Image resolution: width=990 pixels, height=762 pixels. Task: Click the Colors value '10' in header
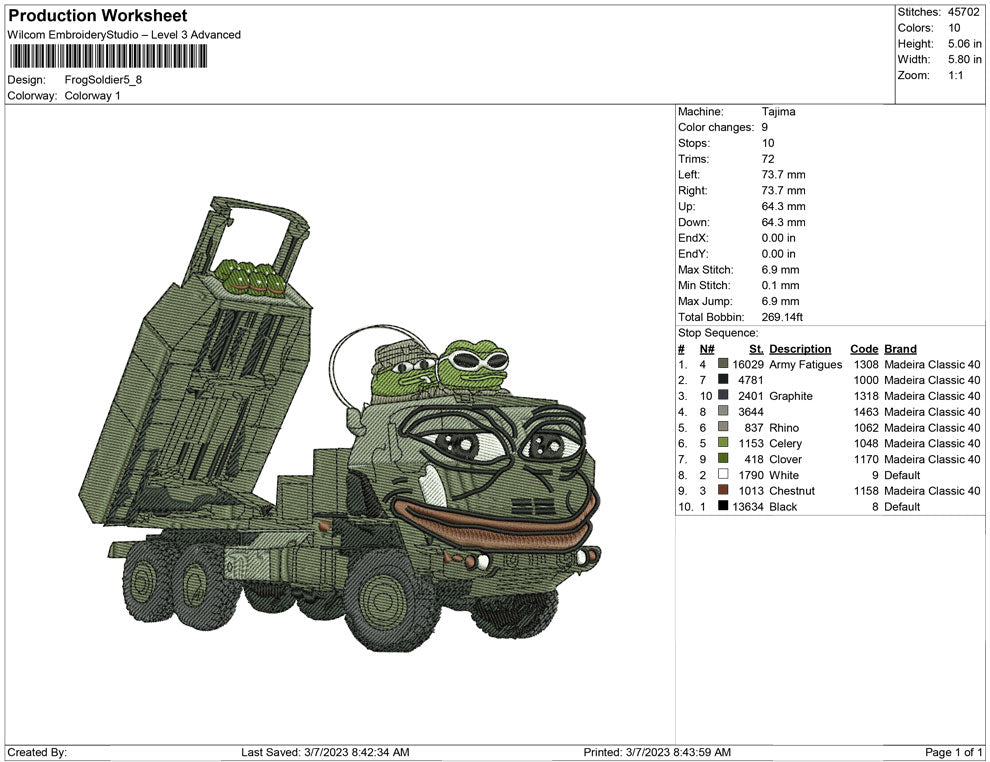pos(954,28)
